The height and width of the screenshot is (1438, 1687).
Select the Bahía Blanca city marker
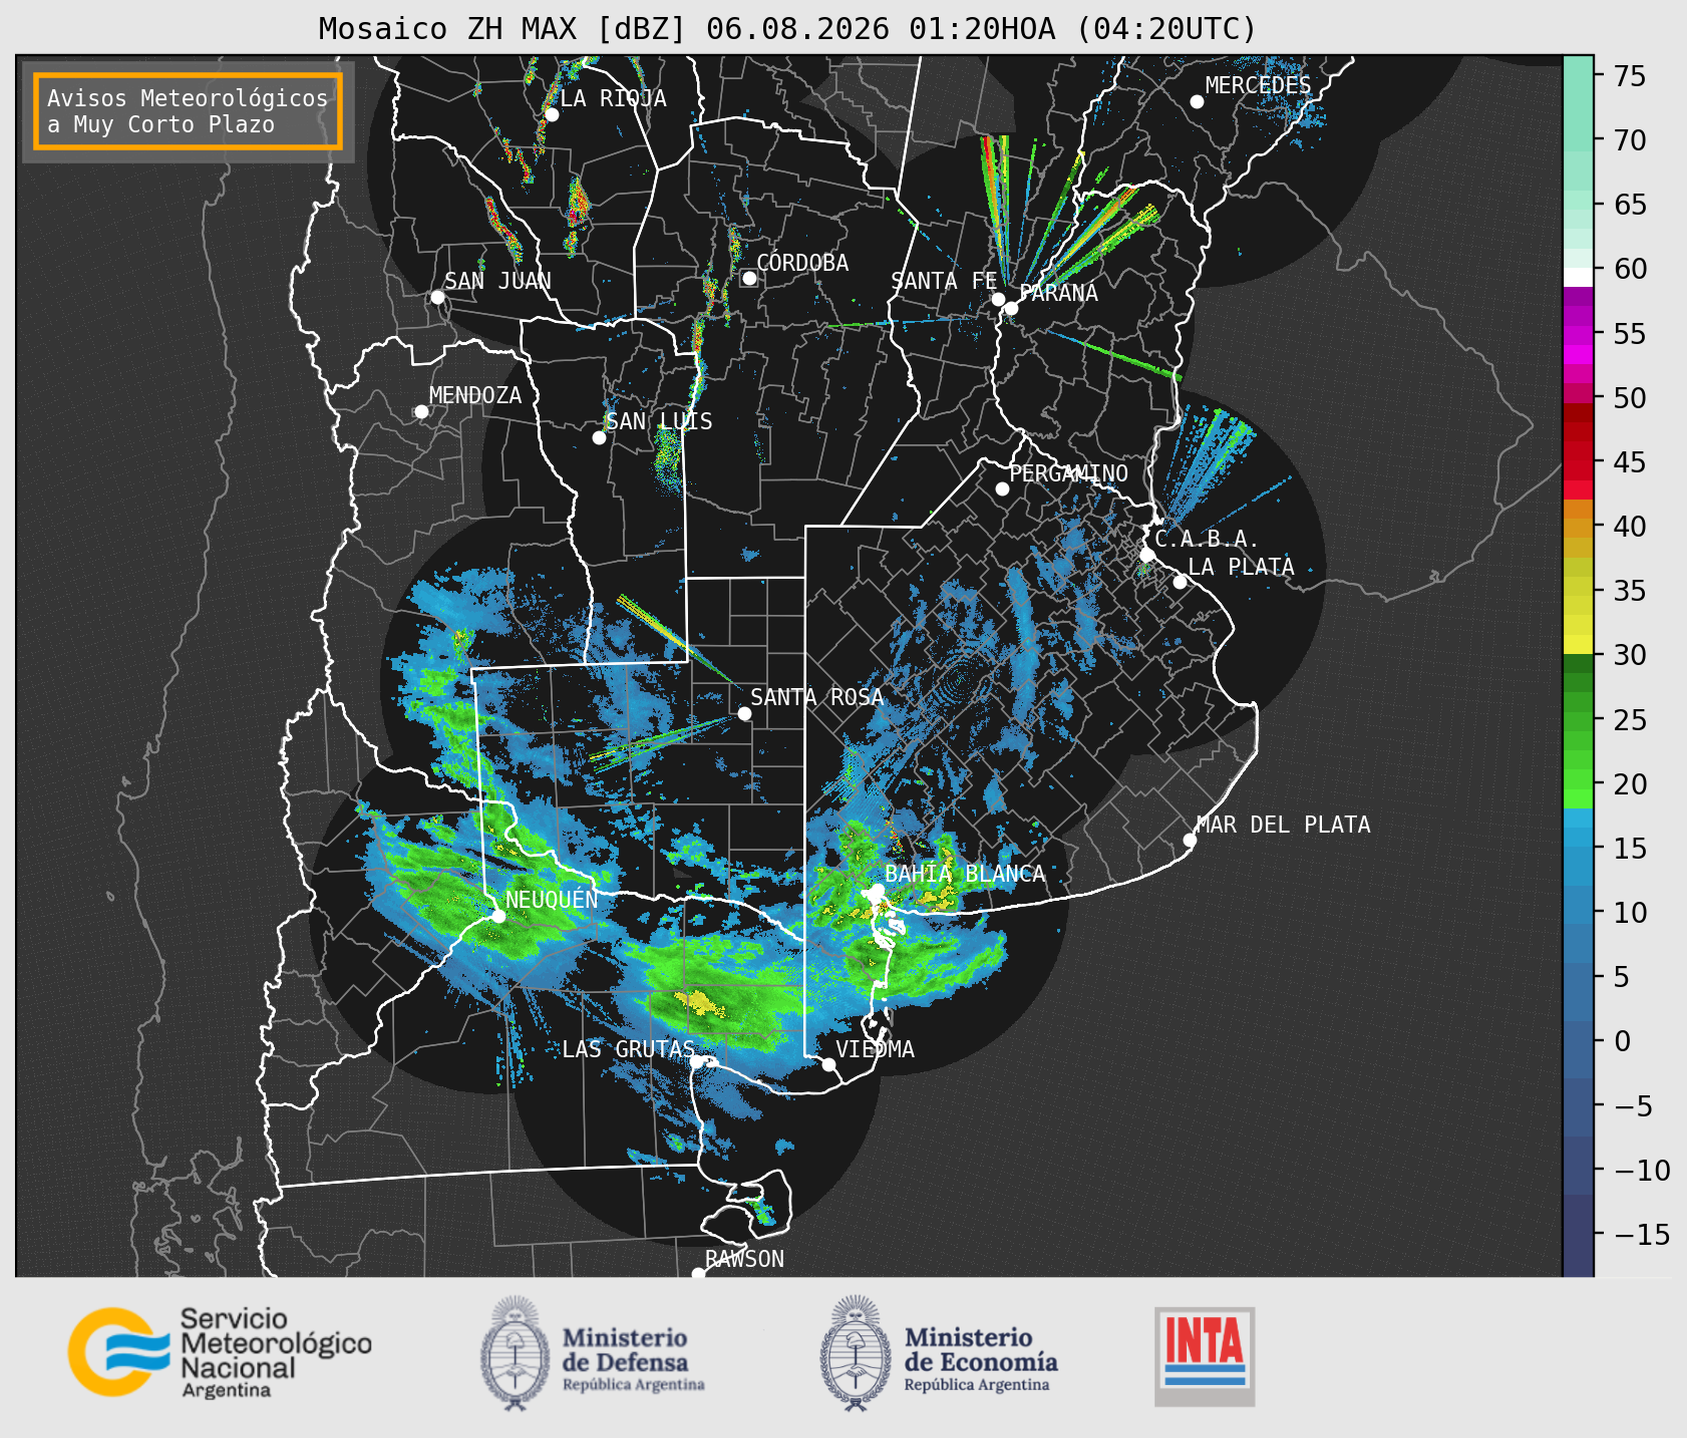coord(877,891)
